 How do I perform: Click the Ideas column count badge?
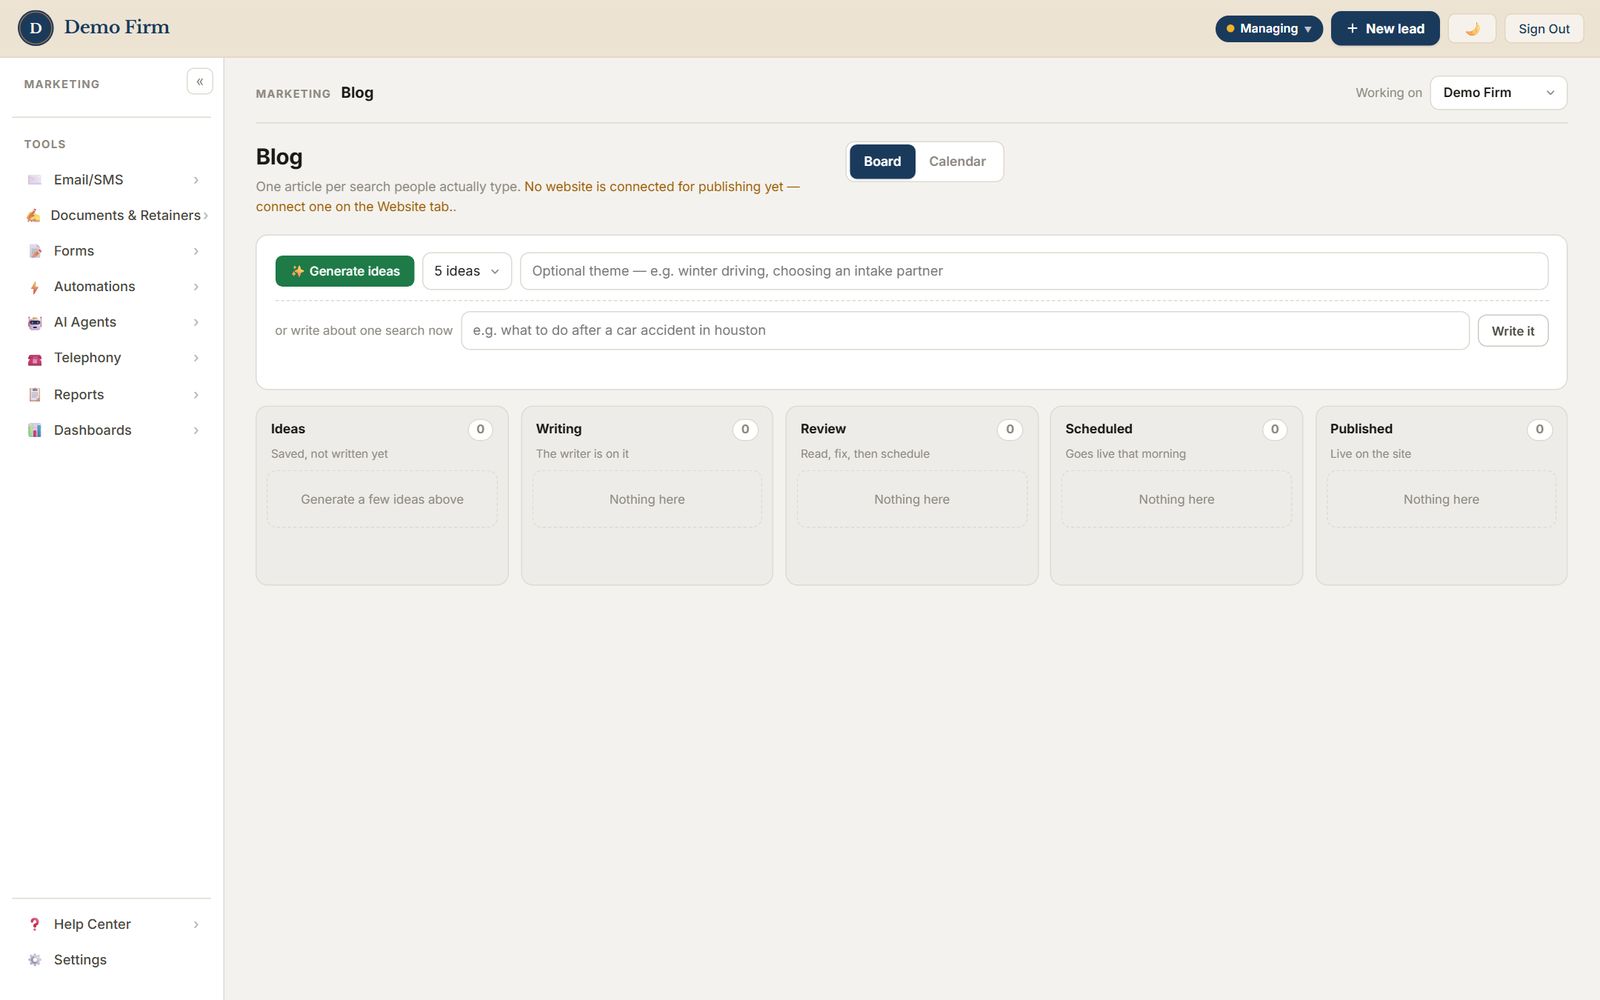point(480,429)
